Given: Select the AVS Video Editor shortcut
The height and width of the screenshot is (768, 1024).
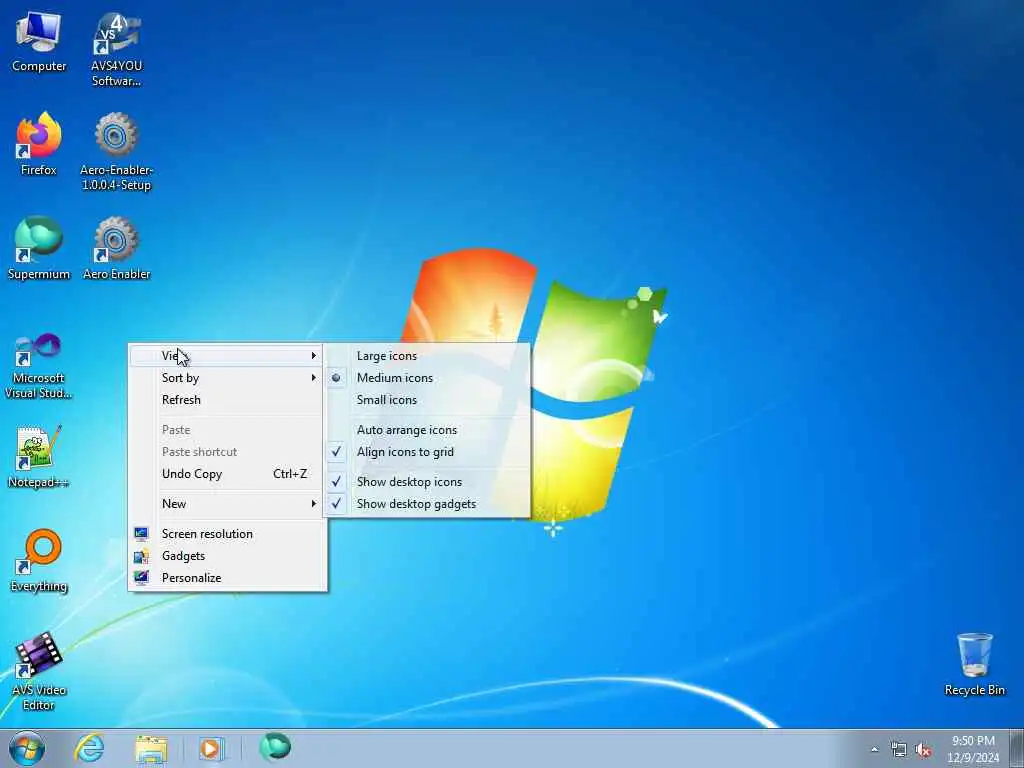Looking at the screenshot, I should 39,671.
